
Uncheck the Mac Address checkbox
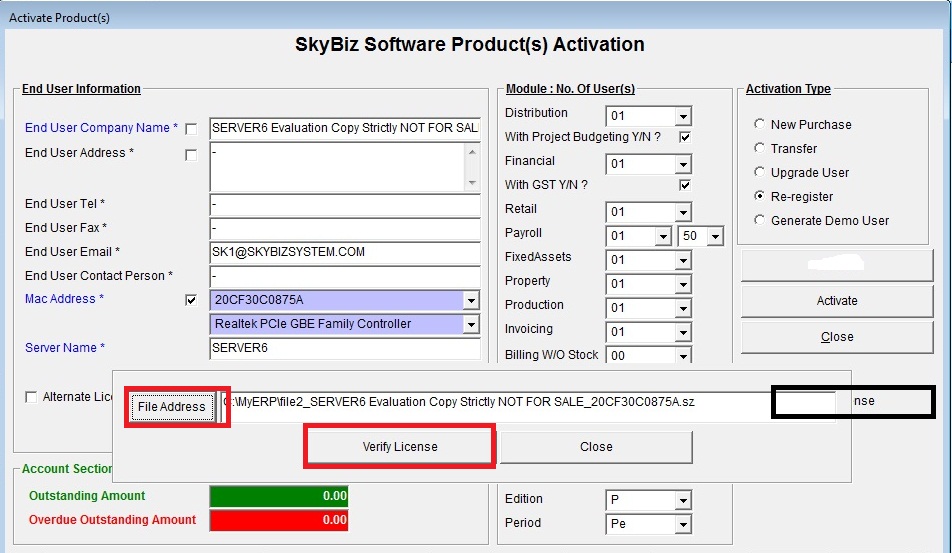point(191,300)
